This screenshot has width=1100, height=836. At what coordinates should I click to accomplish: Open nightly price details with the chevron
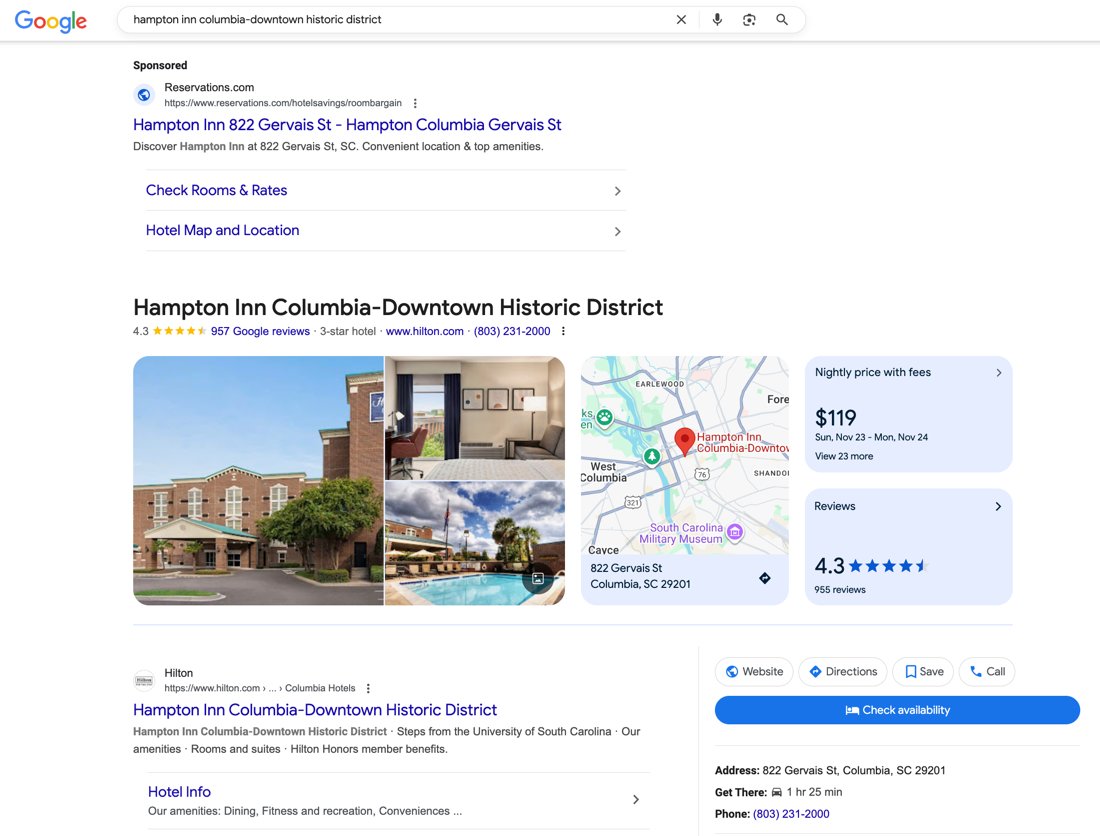click(x=997, y=372)
